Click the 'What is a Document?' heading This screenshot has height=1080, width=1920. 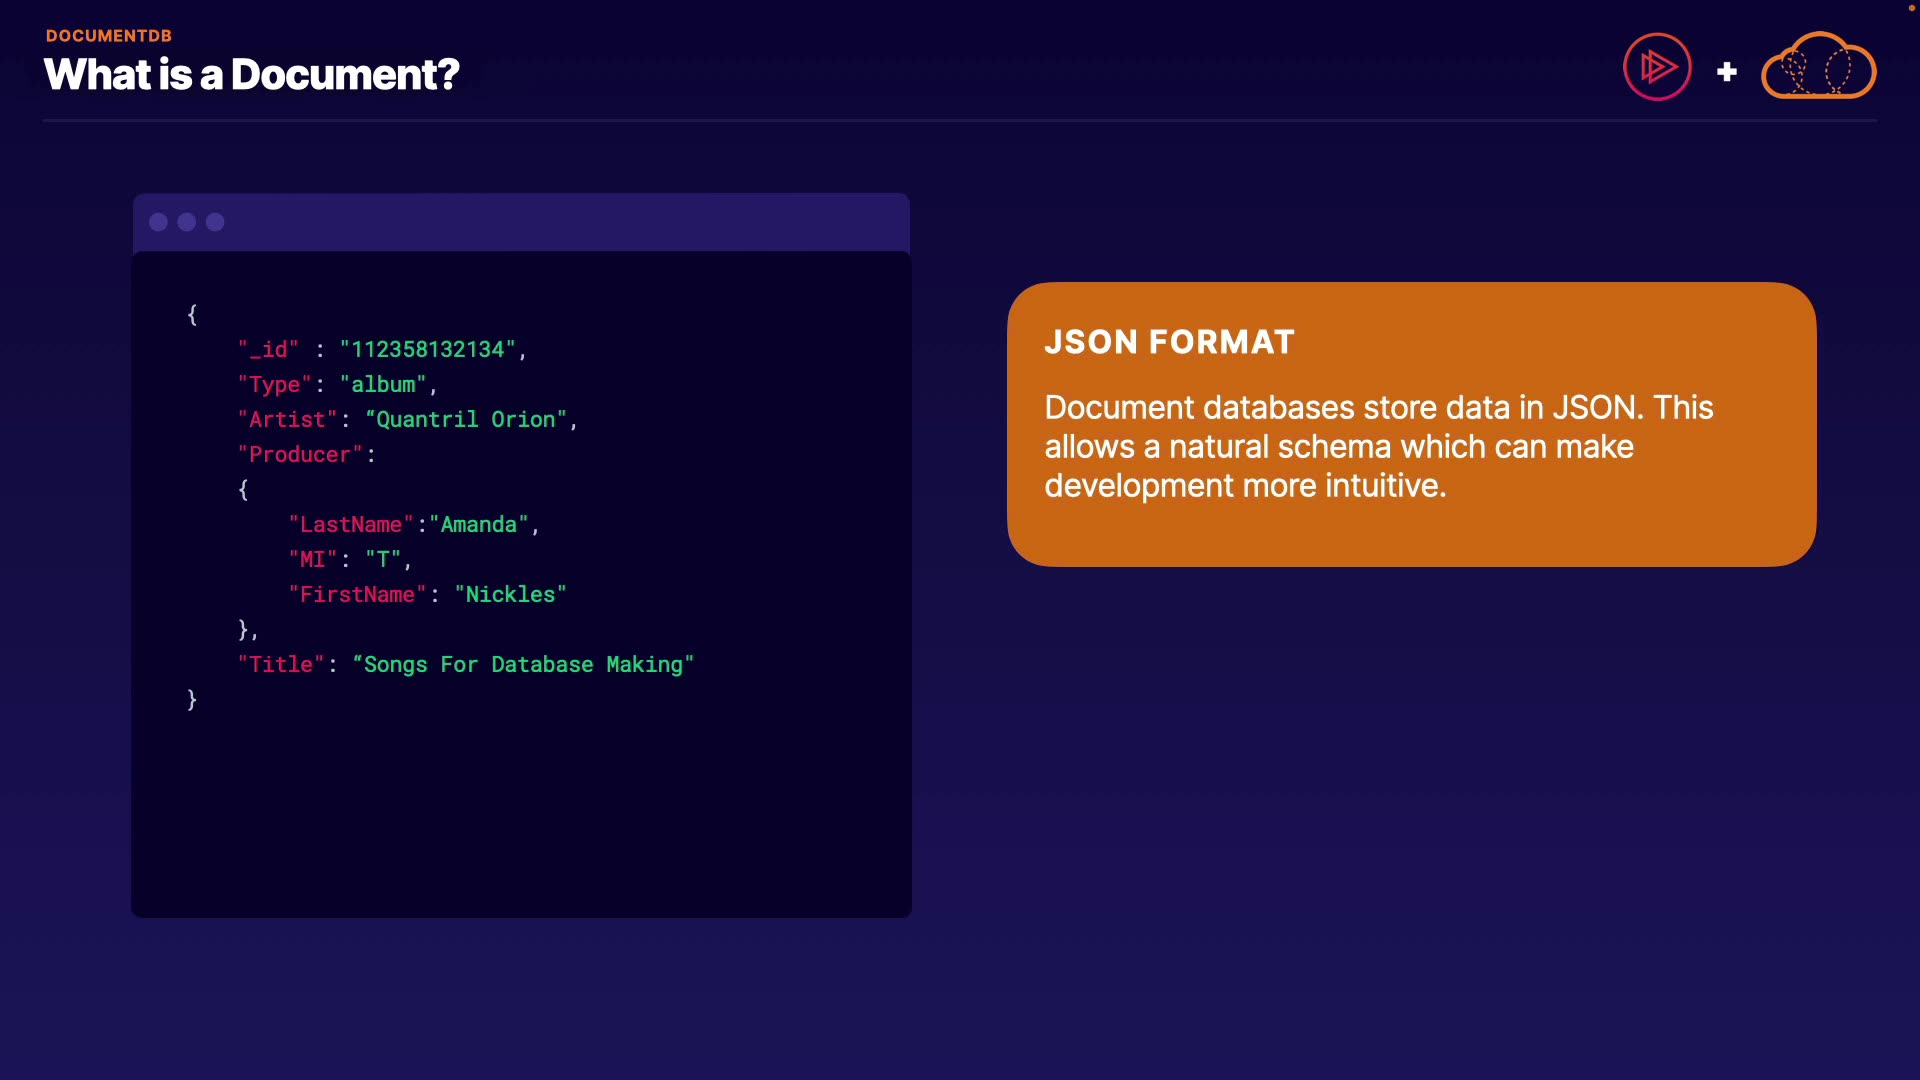pyautogui.click(x=251, y=75)
